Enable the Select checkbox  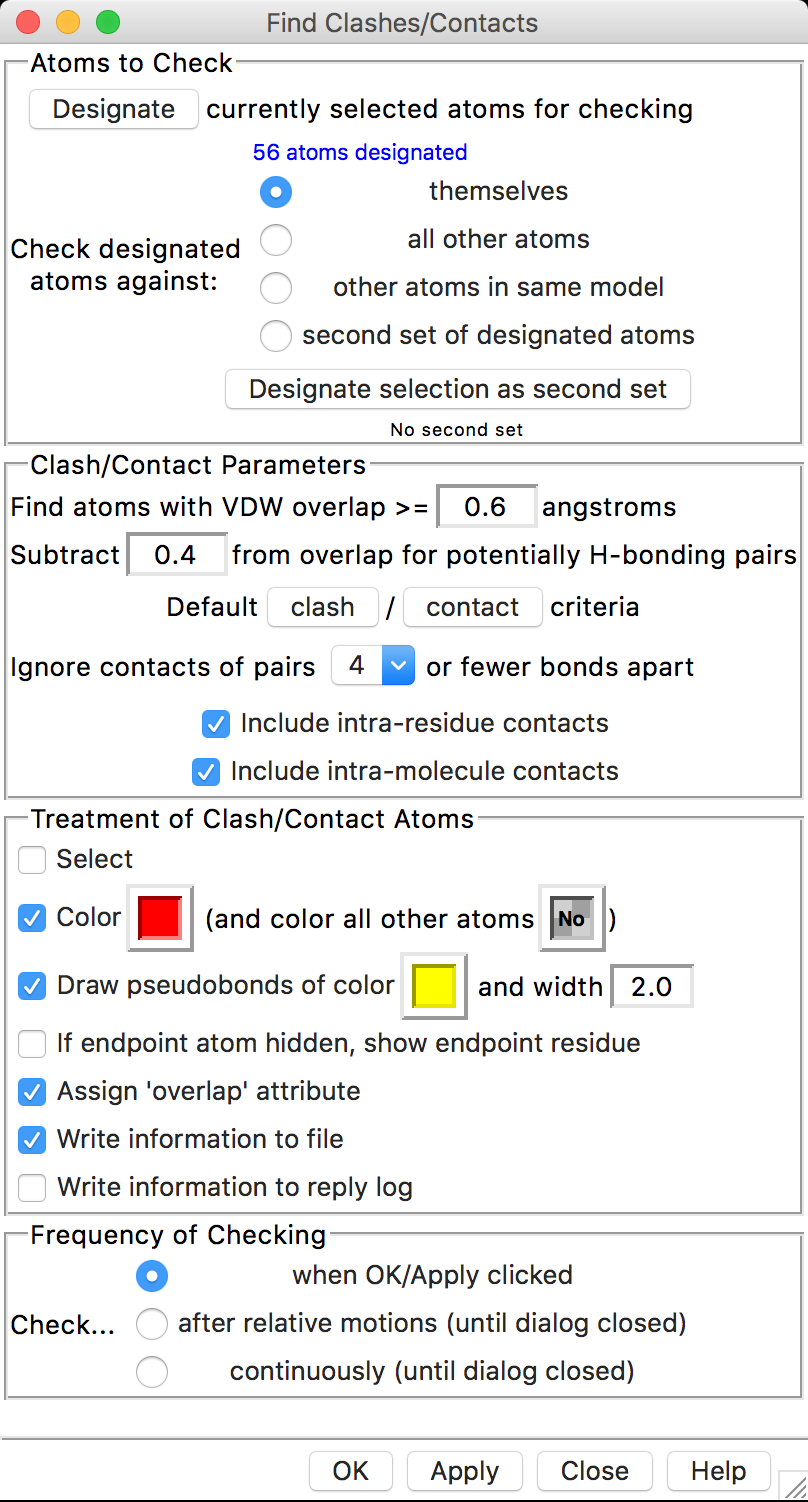(32, 859)
